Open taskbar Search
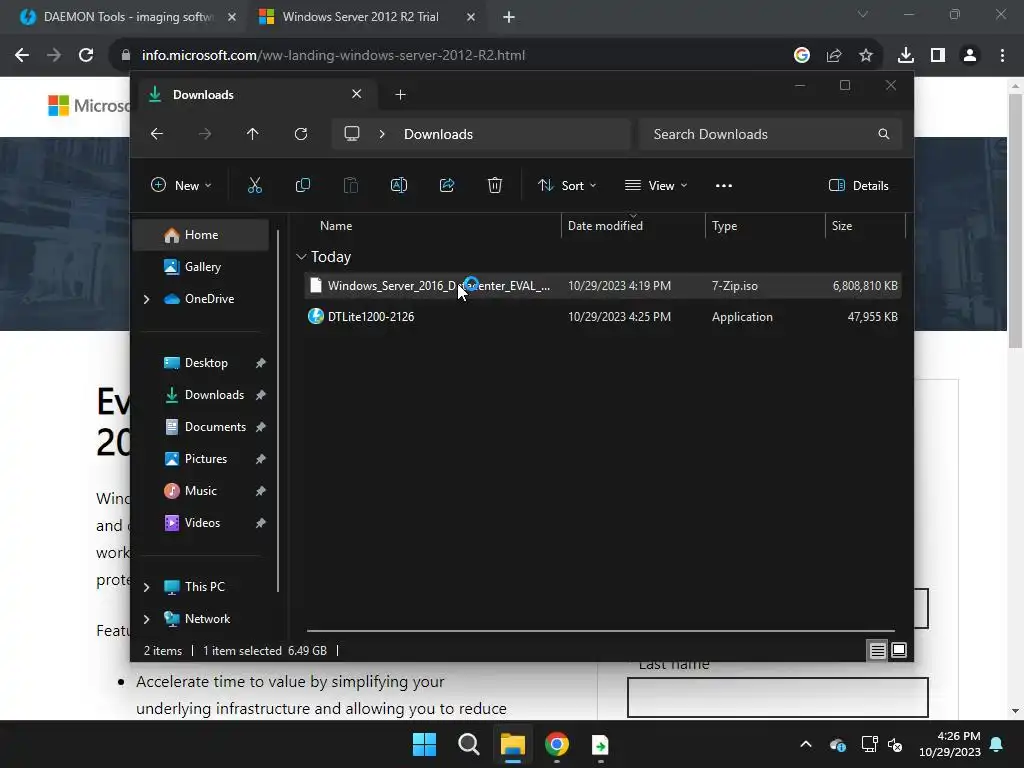Screen dimensions: 1024x768 coord(469,744)
